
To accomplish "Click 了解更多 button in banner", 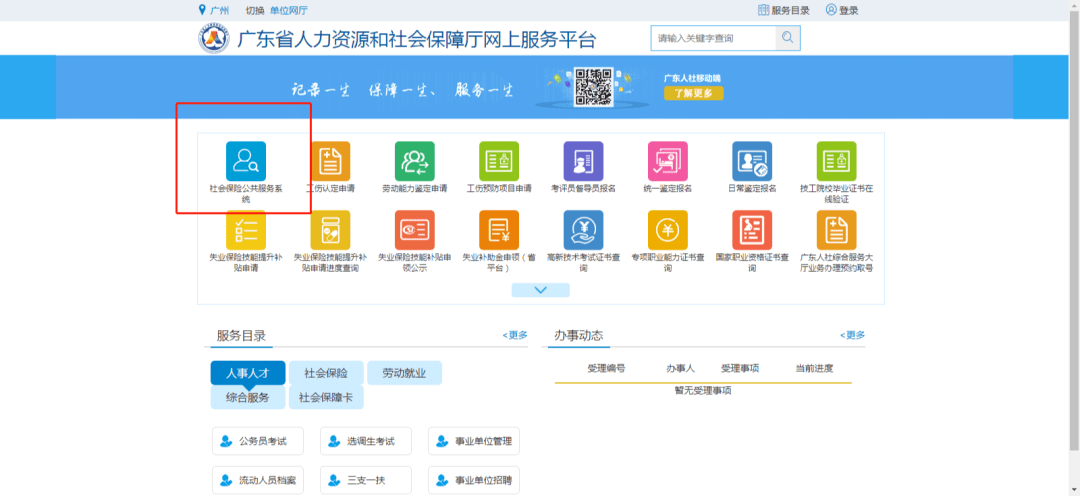I will (x=693, y=93).
